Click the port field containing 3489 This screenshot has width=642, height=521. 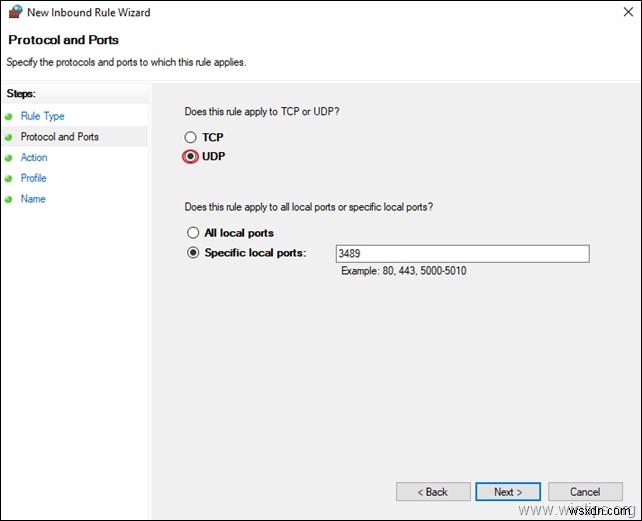pyautogui.click(x=463, y=254)
